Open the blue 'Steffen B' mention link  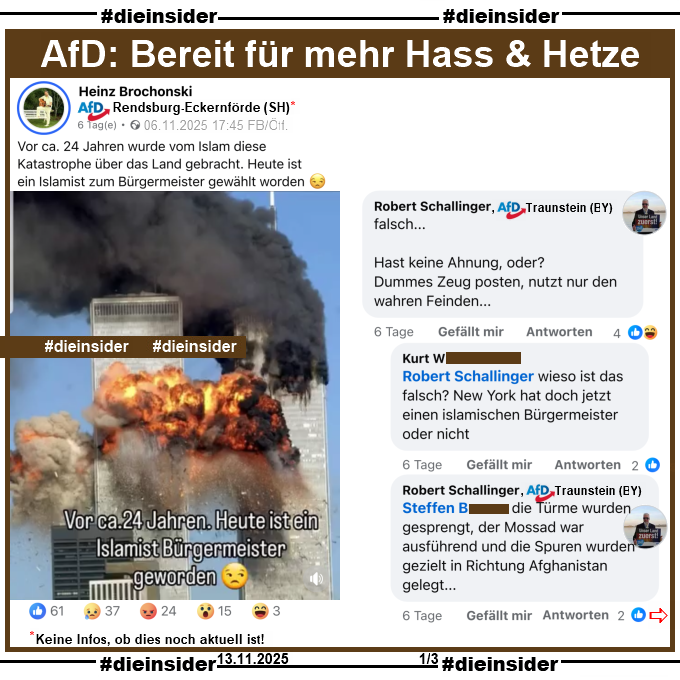point(435,508)
